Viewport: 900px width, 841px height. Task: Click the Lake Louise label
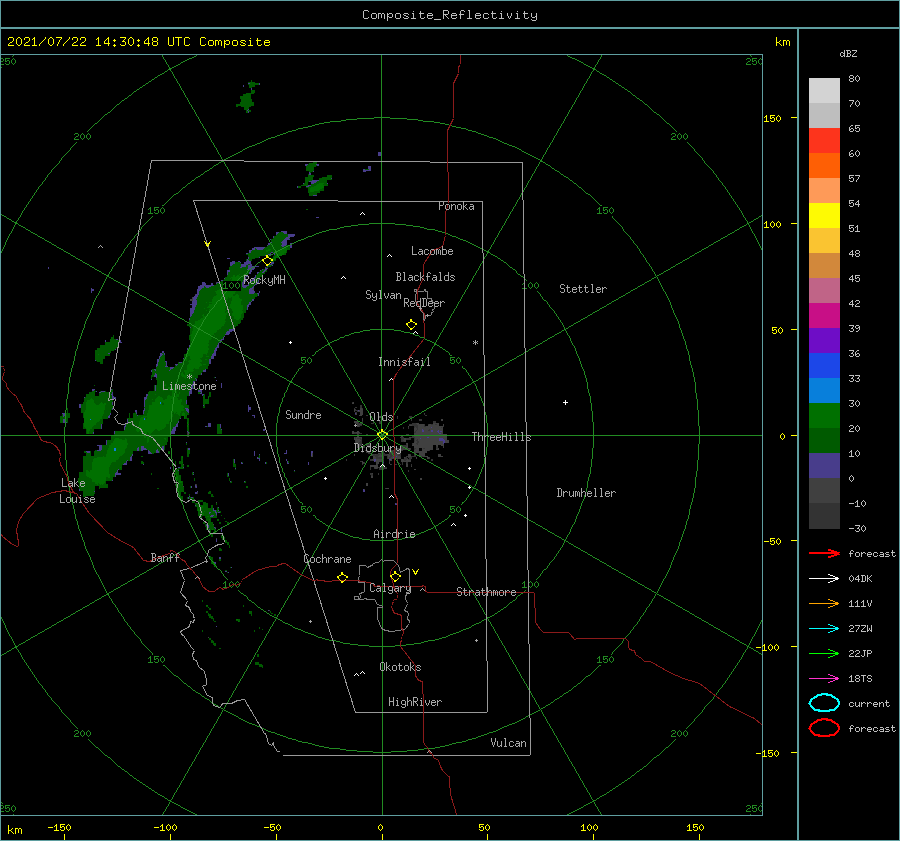77,491
